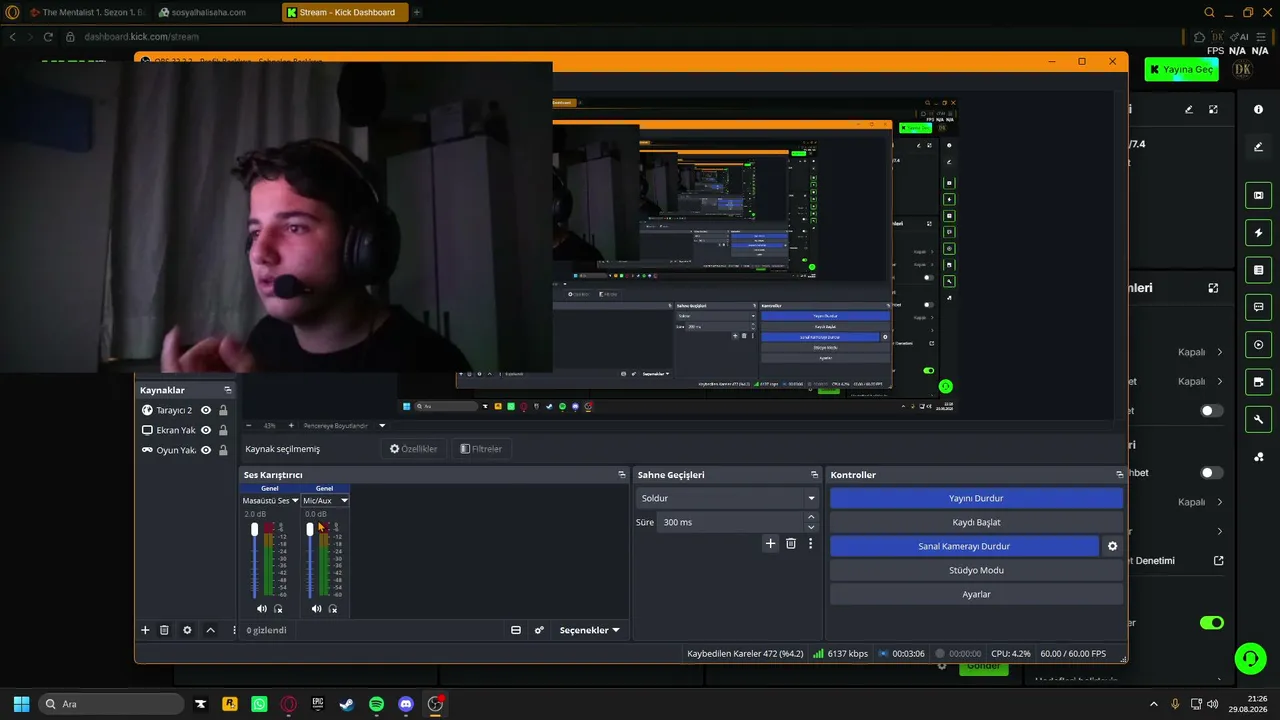Enable Stüdyo Modu
Screen dimensions: 1280x720
click(x=976, y=570)
